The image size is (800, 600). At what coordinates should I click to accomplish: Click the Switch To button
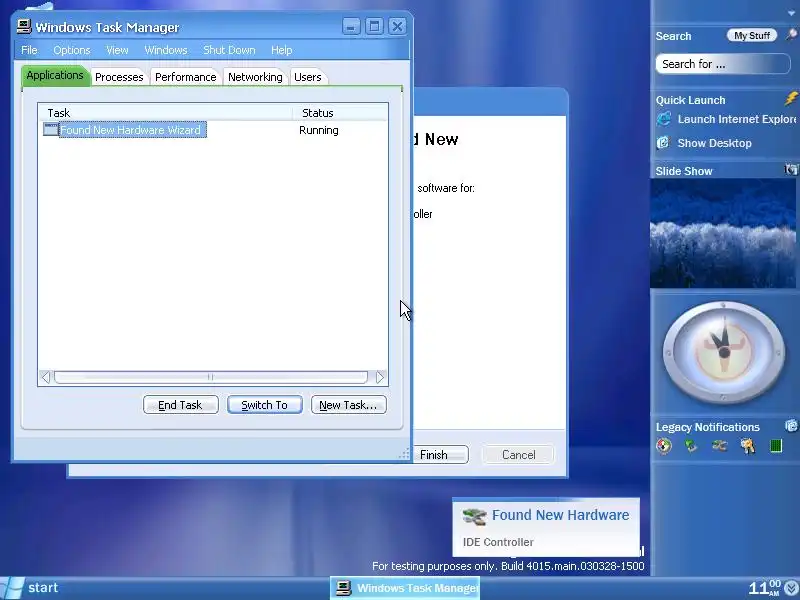265,405
